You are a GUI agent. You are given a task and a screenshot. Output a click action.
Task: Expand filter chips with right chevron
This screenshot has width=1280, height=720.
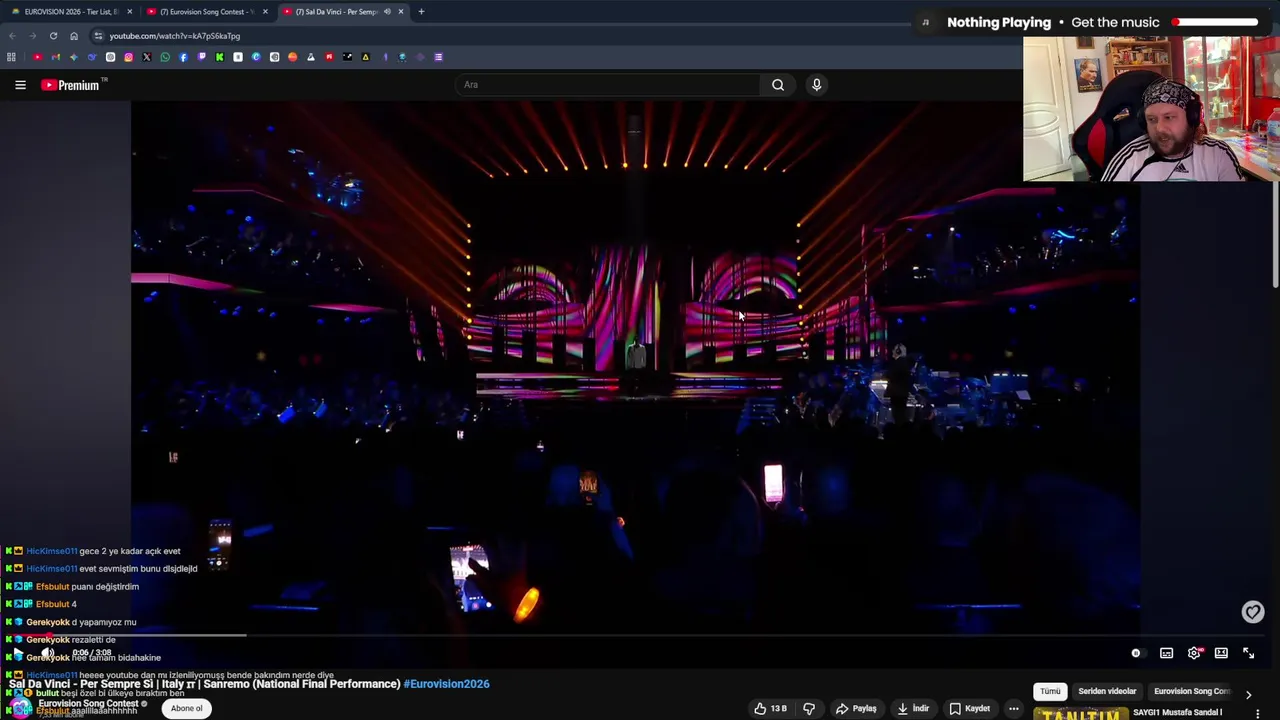[x=1248, y=693]
